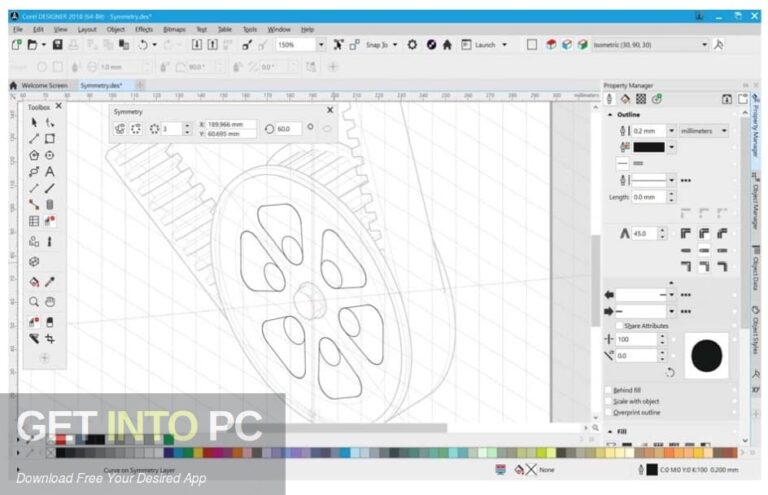Select the mitered corner style button
The width and height of the screenshot is (768, 495).
tap(686, 234)
